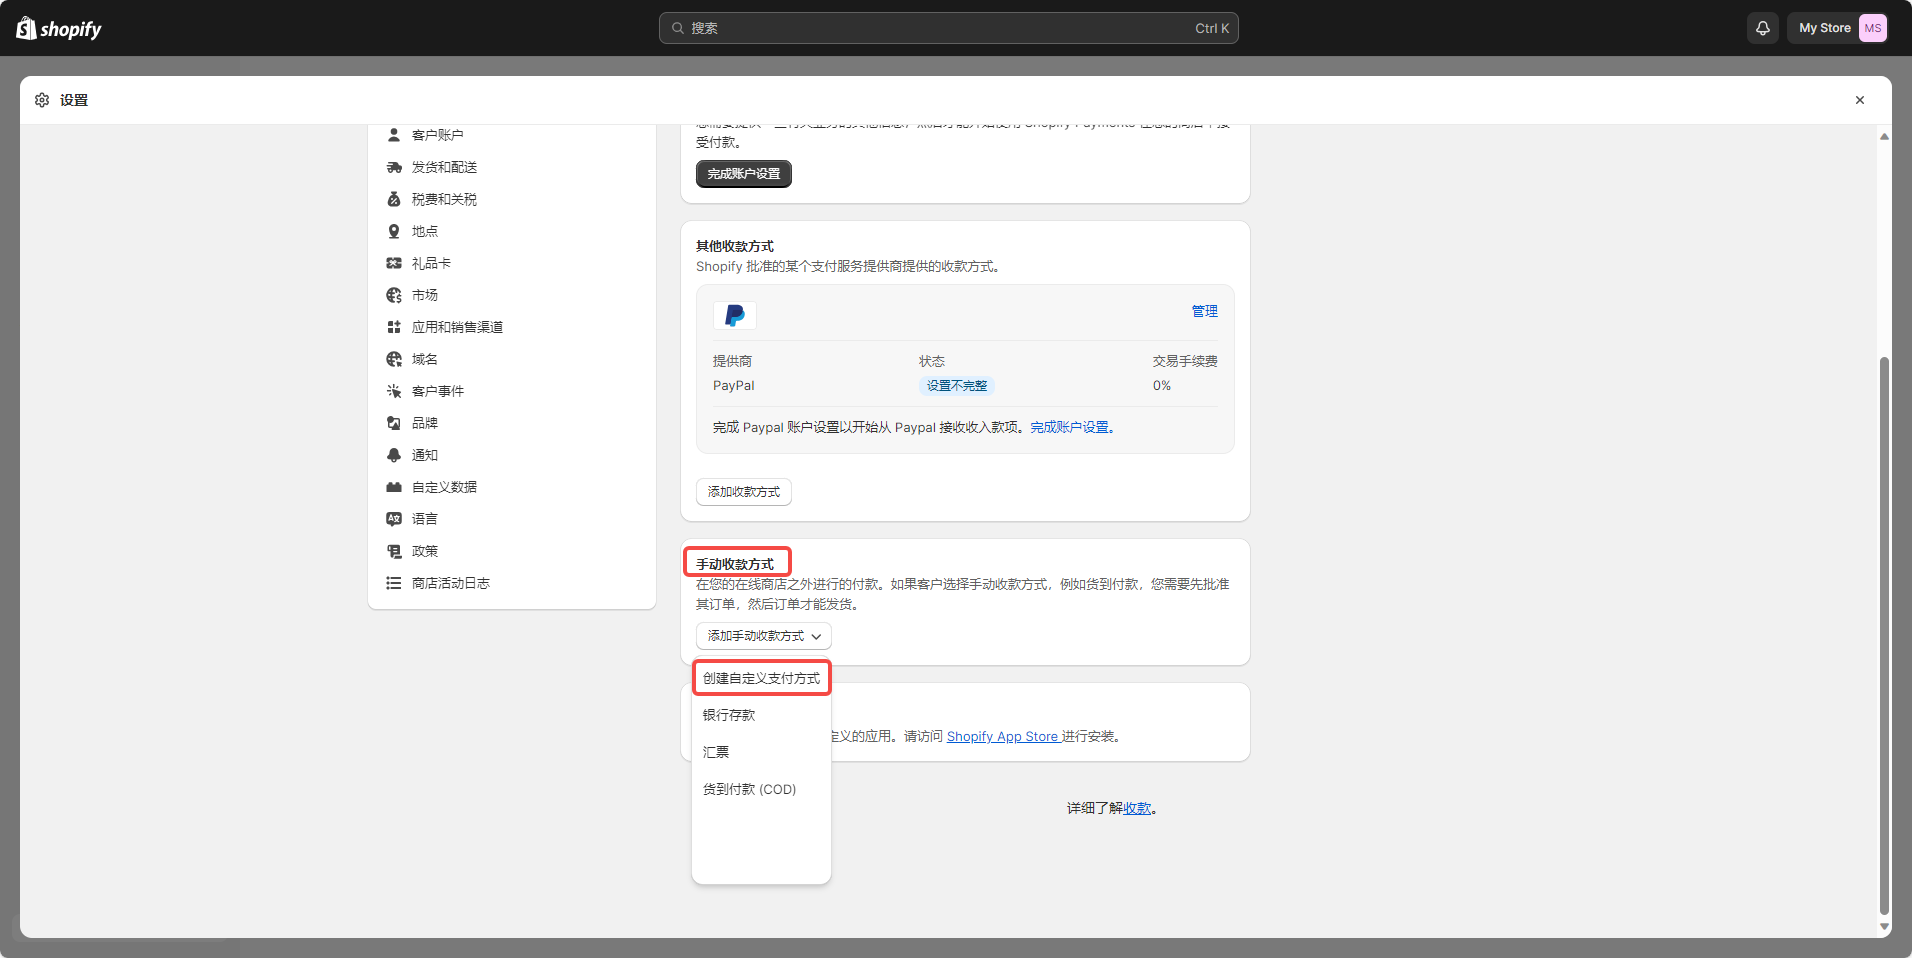Click the 政策 icon
Viewport: 1912px width, 958px height.
(x=394, y=551)
